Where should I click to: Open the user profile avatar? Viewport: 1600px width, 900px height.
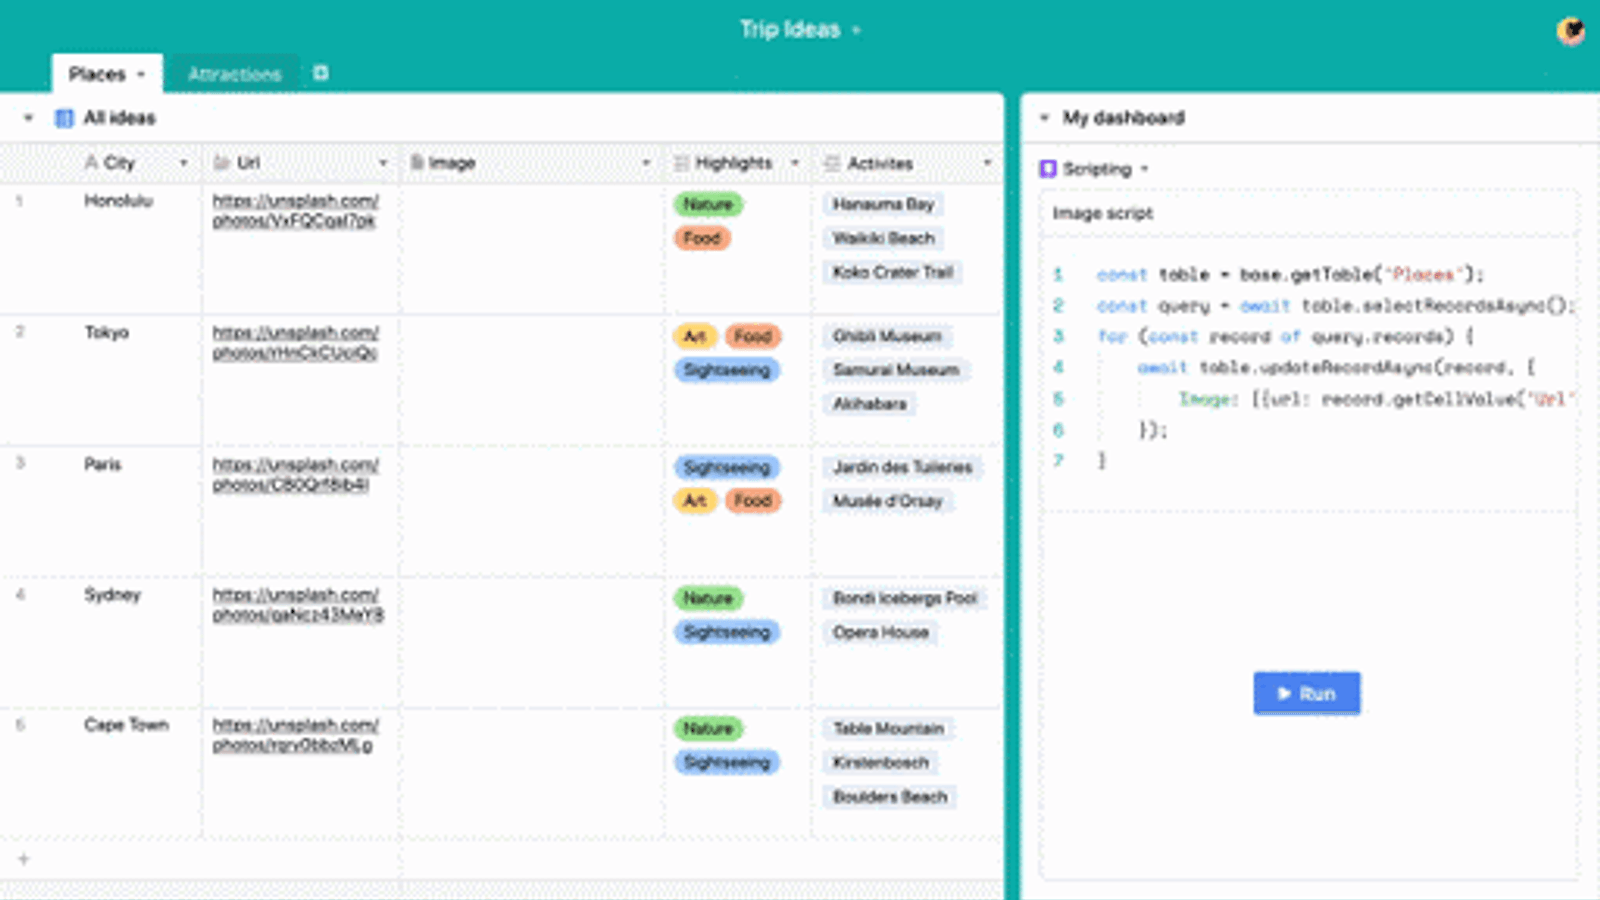point(1570,31)
